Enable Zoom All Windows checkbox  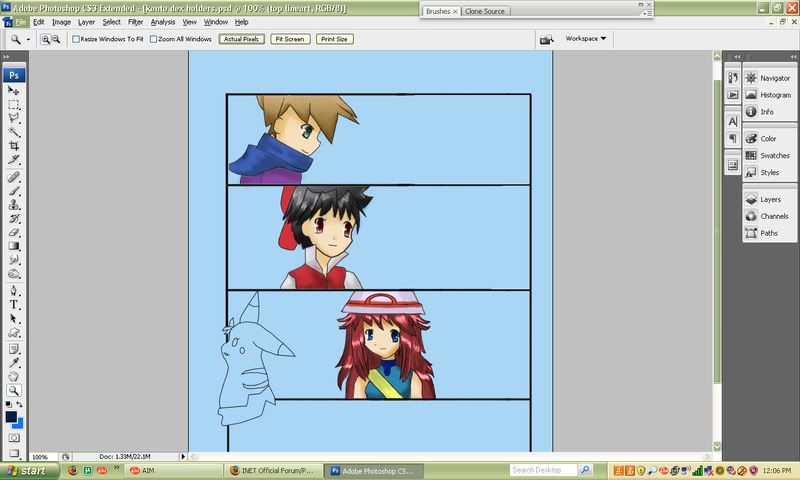(153, 39)
